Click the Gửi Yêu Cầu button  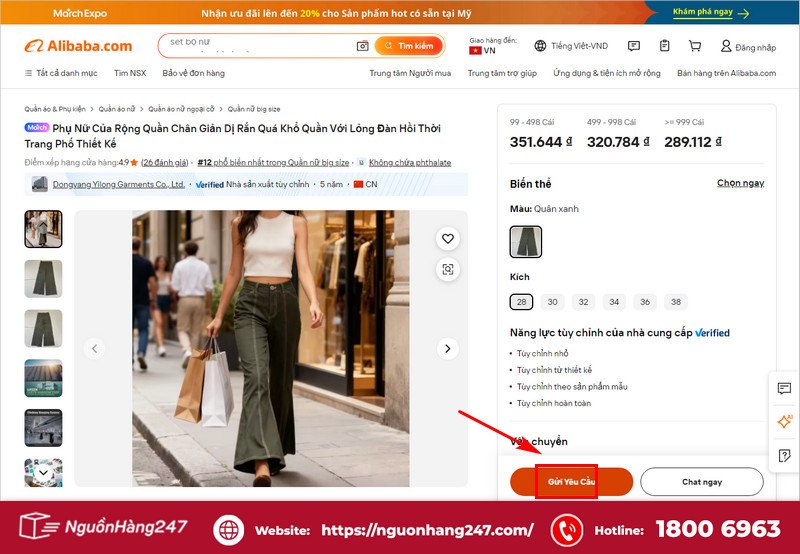571,482
